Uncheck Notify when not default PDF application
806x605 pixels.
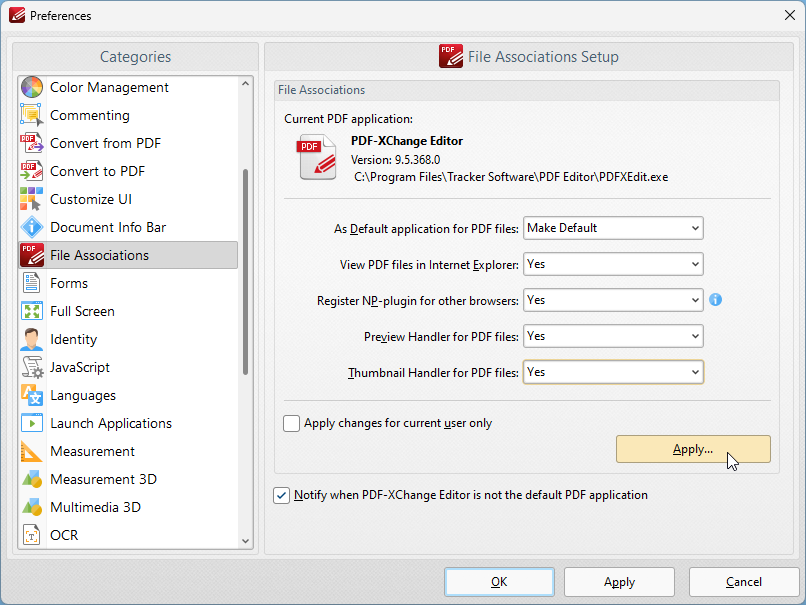coord(281,496)
